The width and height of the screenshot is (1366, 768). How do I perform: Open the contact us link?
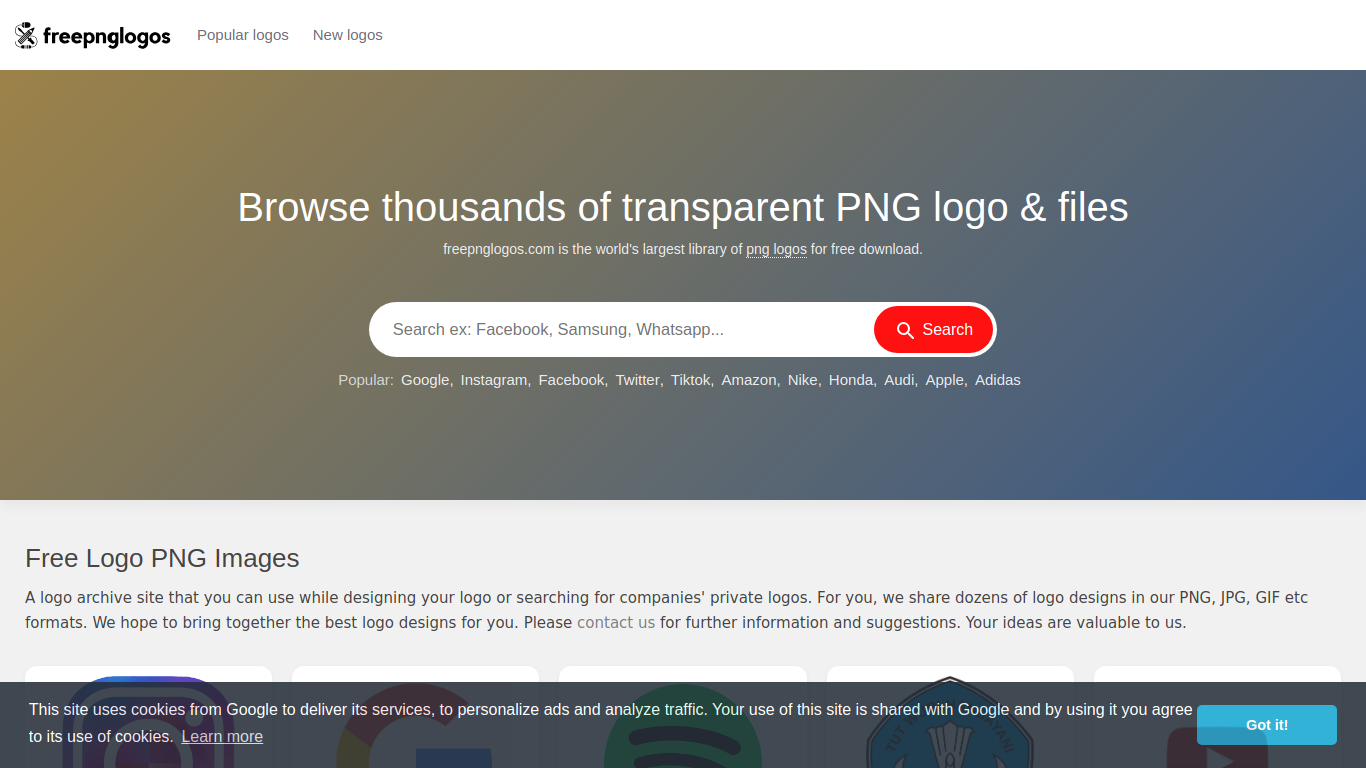click(616, 622)
